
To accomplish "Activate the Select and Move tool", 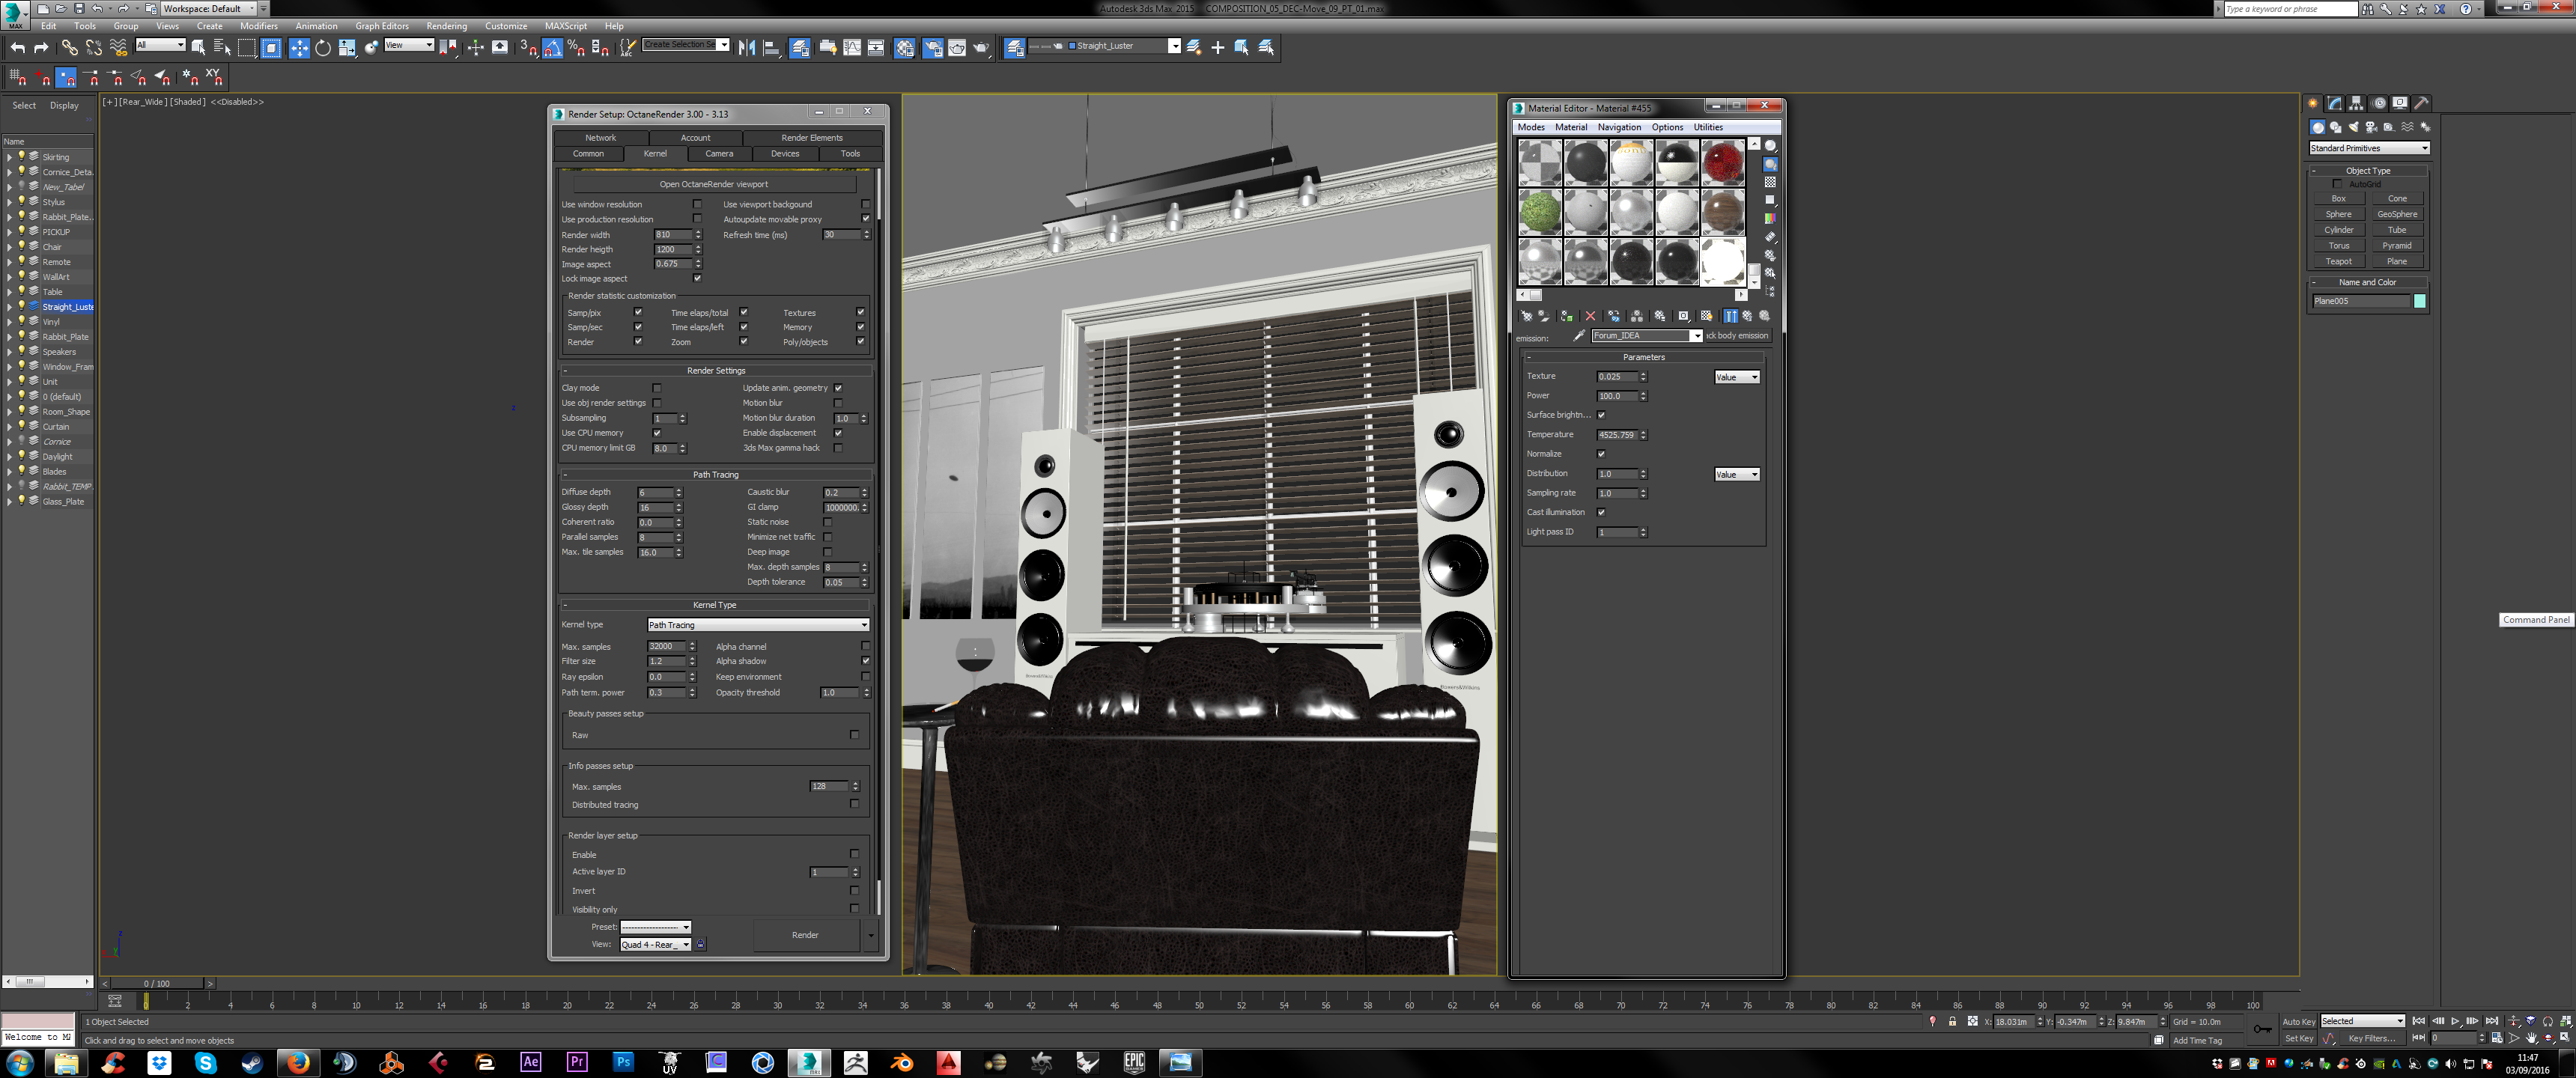I will coord(299,47).
